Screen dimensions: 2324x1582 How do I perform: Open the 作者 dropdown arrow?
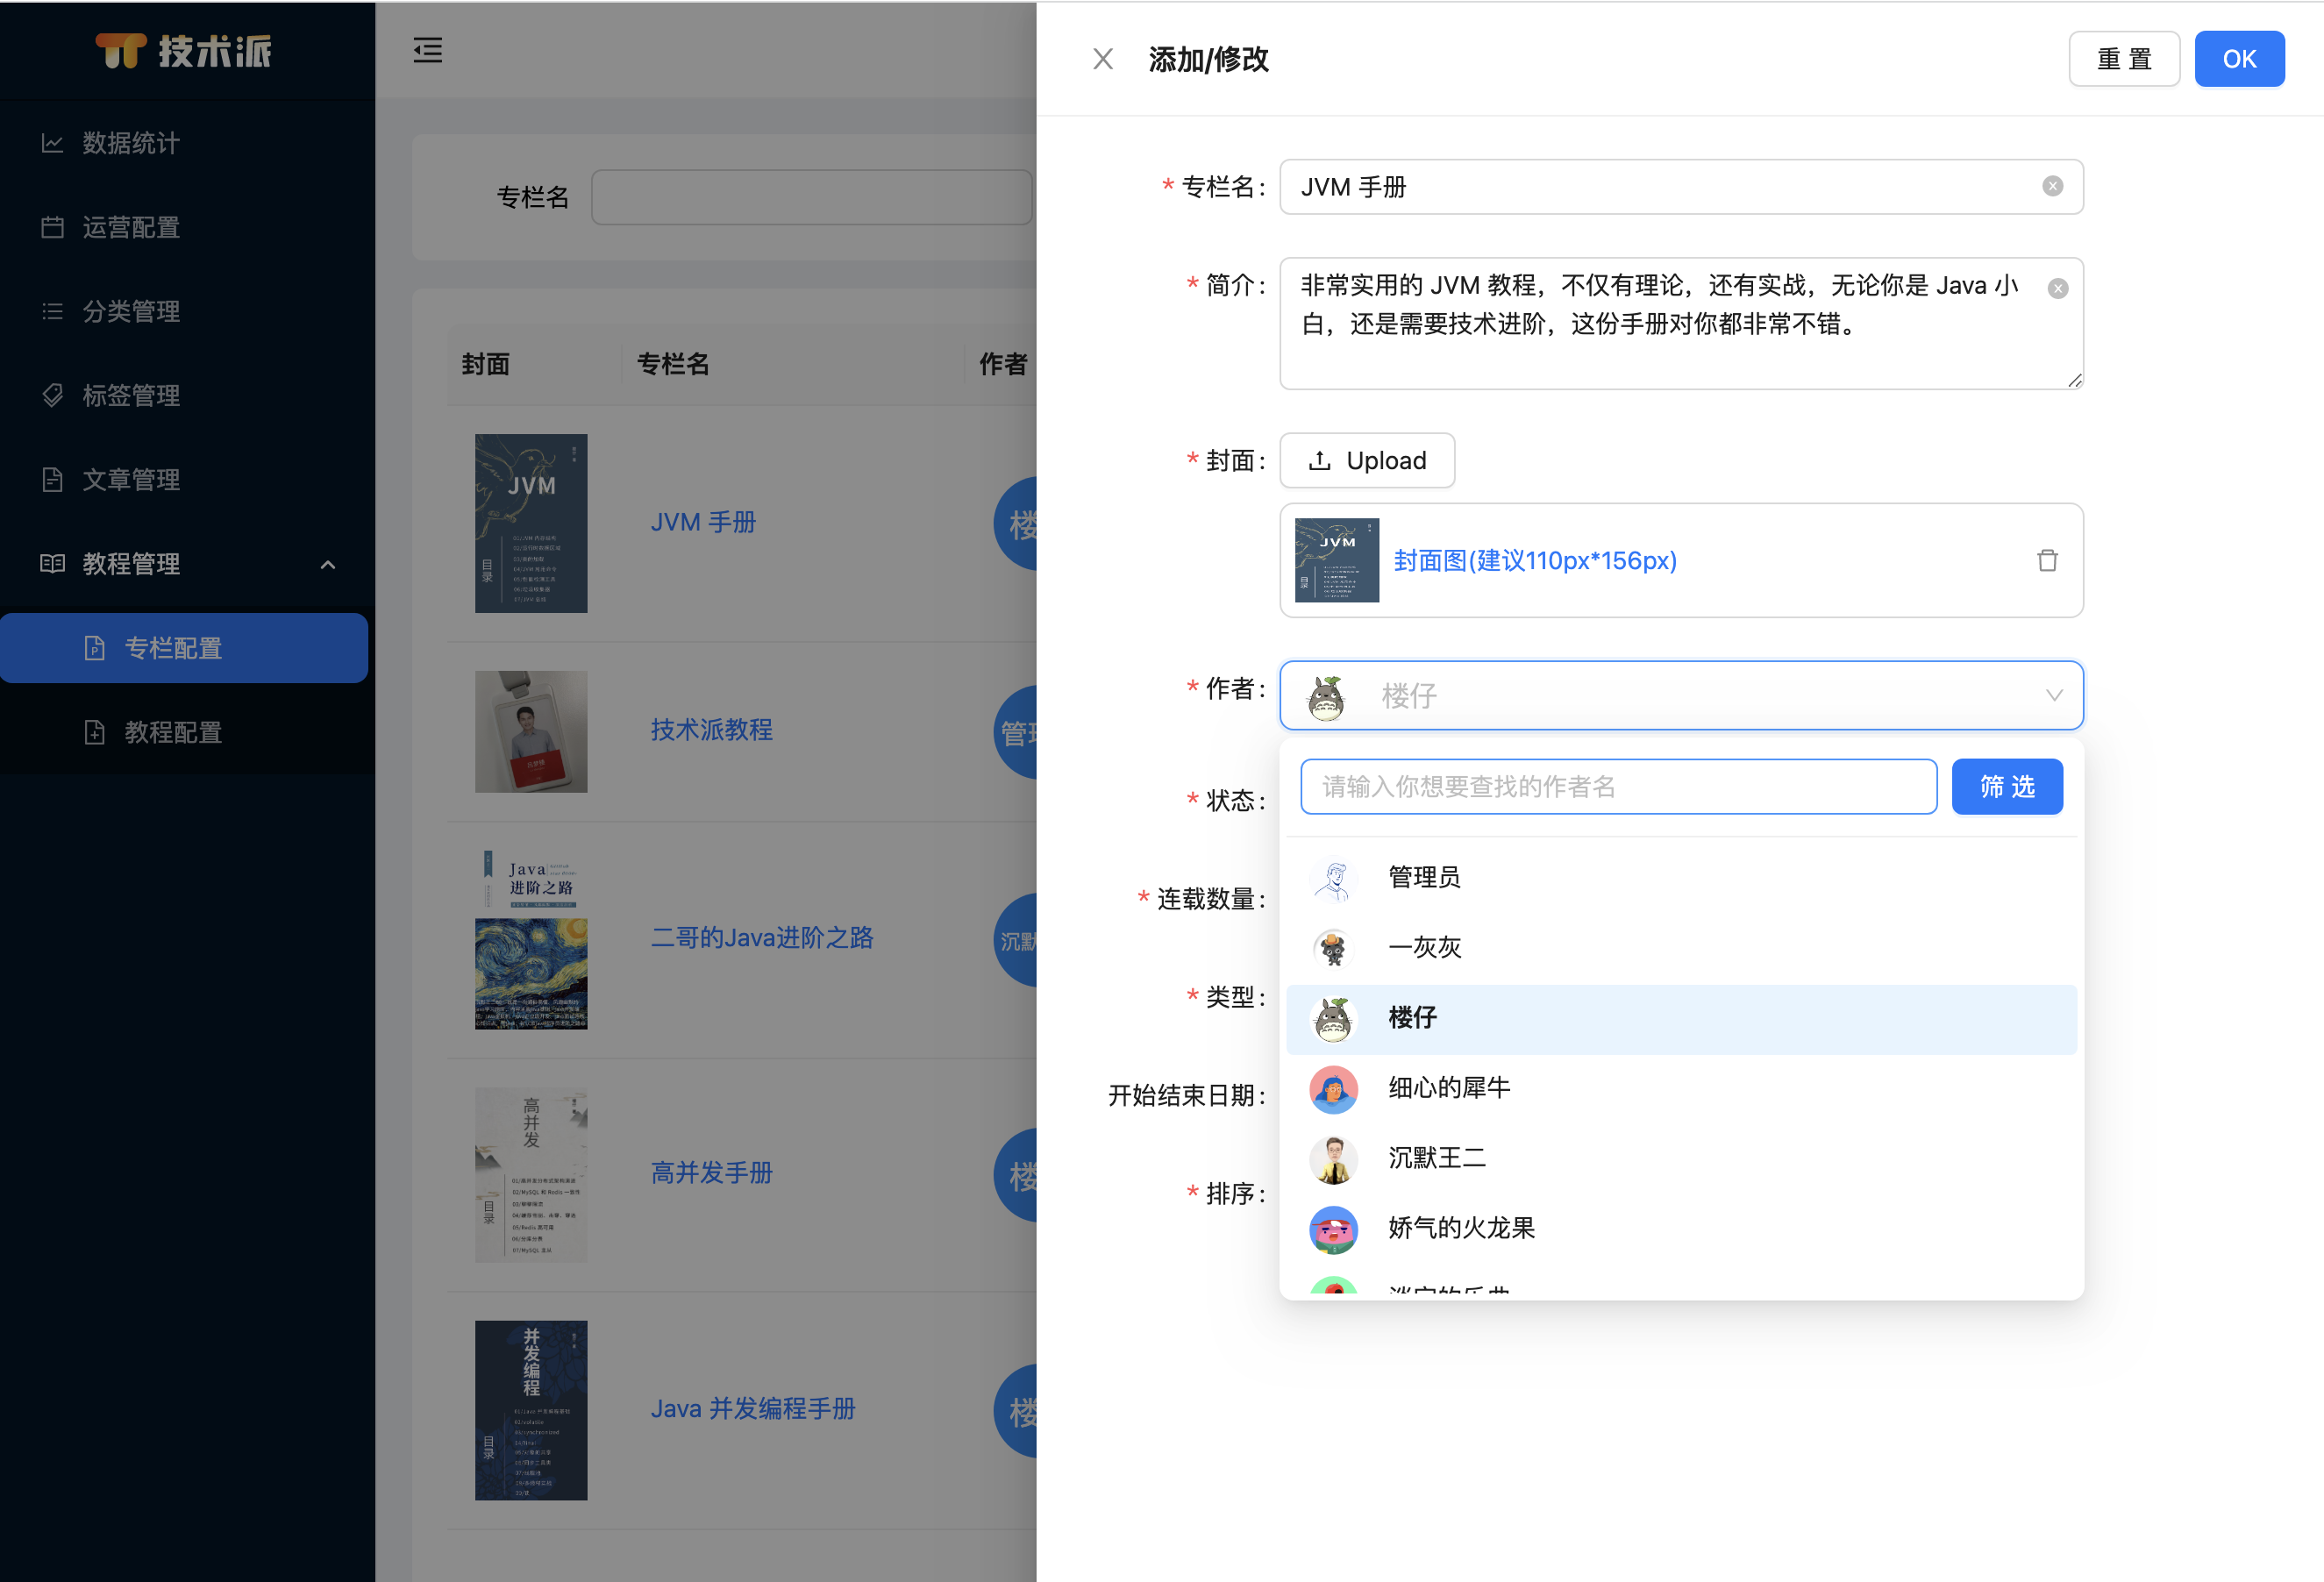click(x=2054, y=695)
